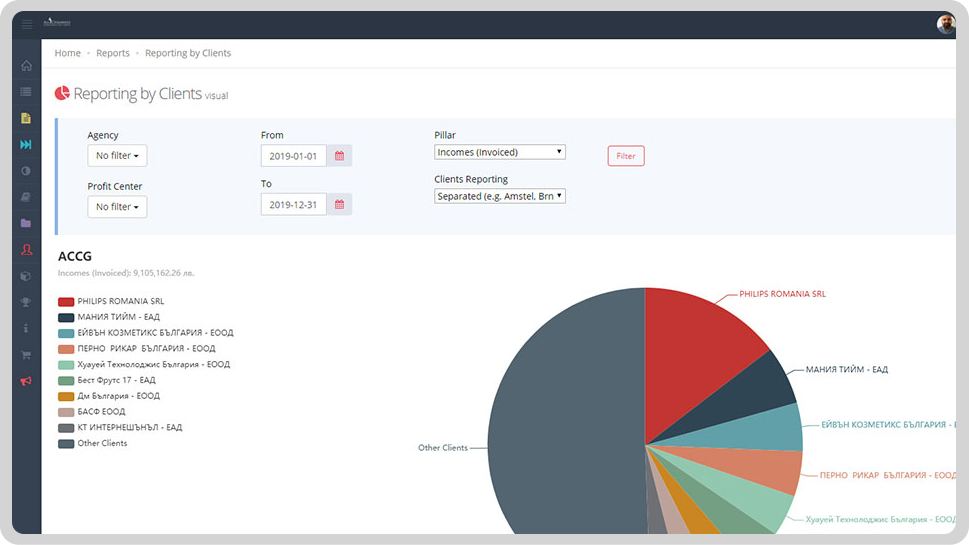
Task: Open the list icon in the sidebar
Action: pos(26,91)
